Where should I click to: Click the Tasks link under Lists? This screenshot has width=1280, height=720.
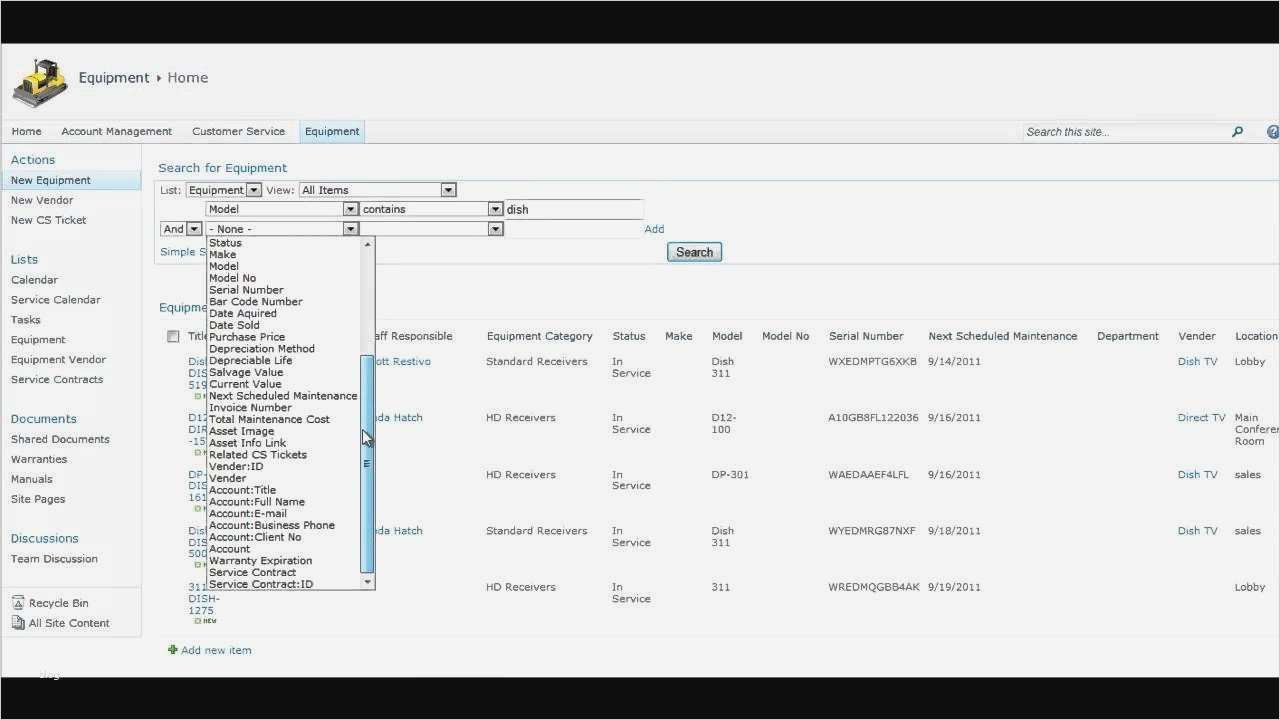26,320
